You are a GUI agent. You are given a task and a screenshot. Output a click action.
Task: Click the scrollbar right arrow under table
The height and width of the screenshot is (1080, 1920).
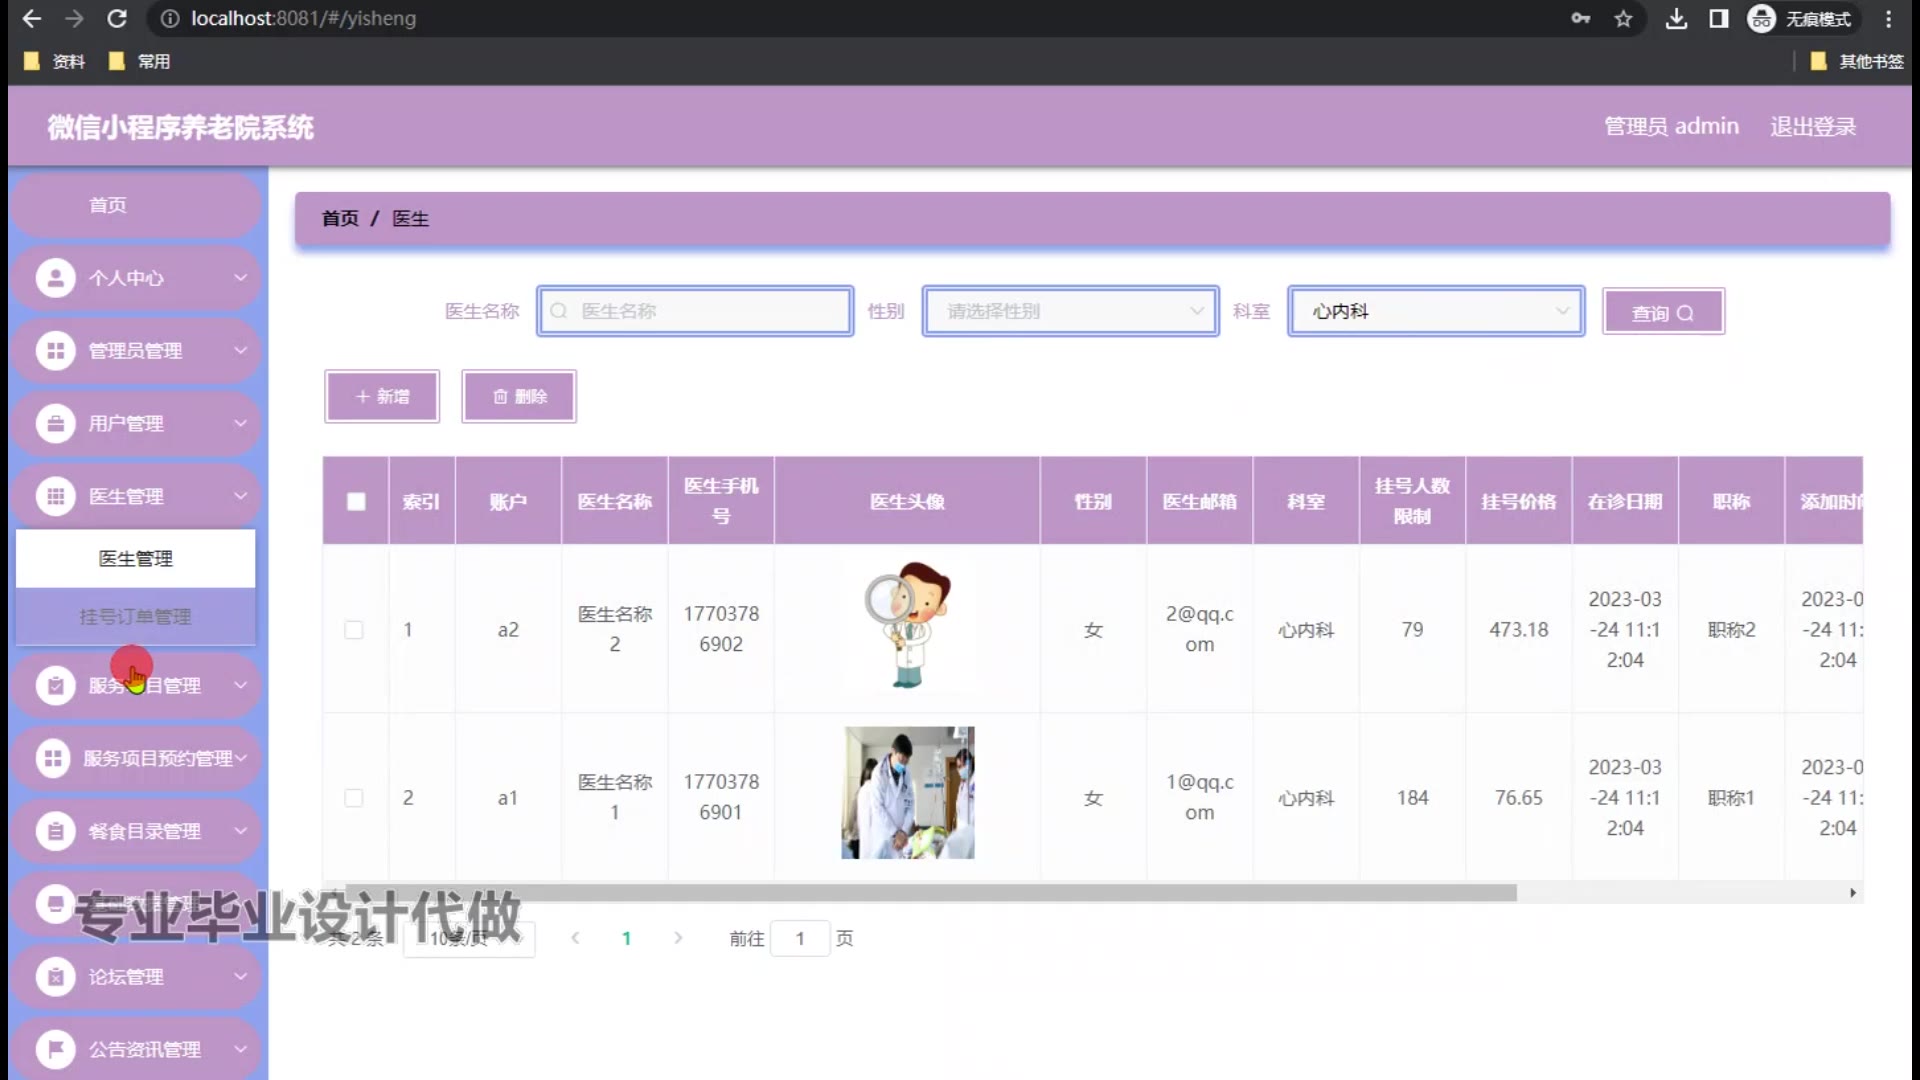1852,893
